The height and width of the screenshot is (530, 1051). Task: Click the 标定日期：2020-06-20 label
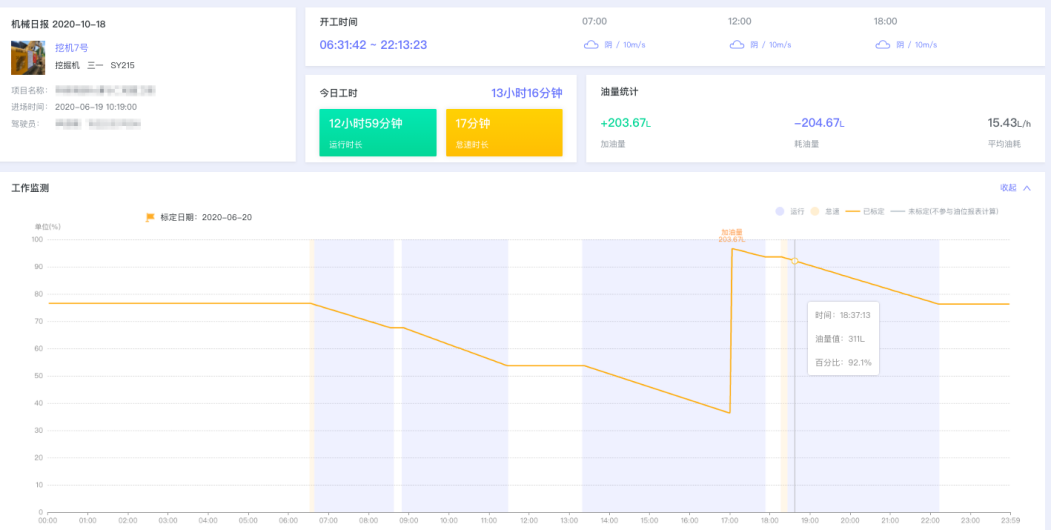(206, 217)
